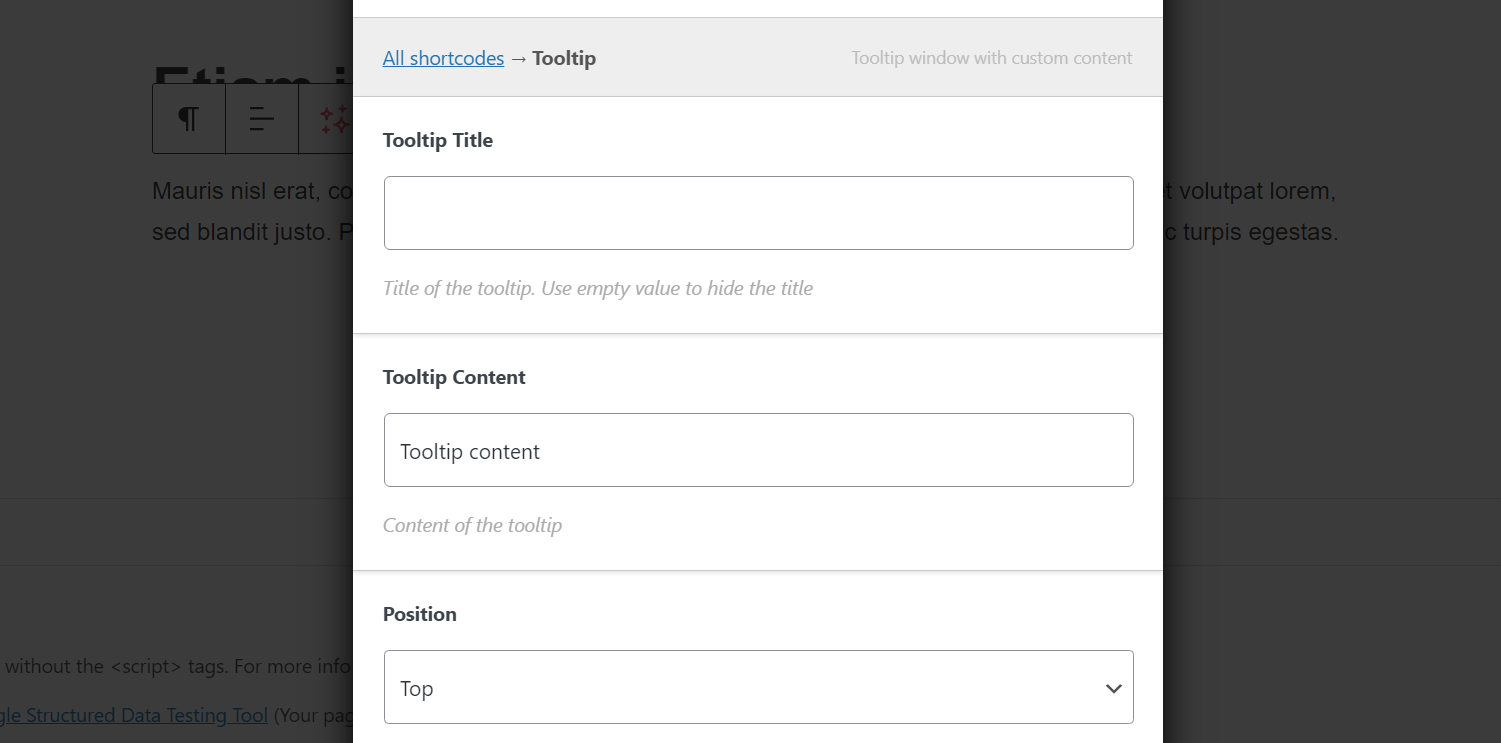Select the Tooltip window with custom content caption

tap(991, 57)
